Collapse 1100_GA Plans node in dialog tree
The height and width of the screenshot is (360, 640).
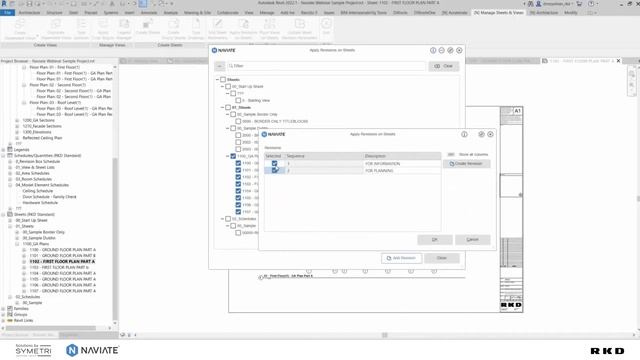(228, 156)
